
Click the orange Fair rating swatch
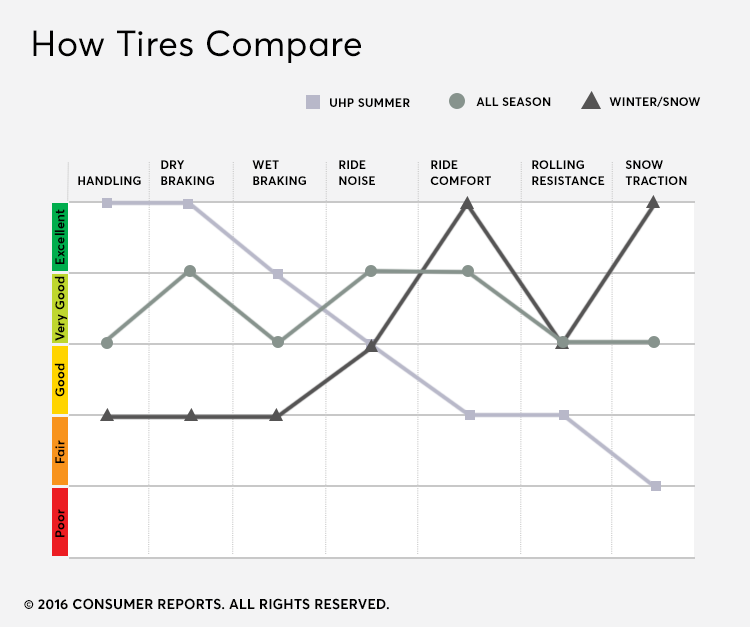tap(60, 451)
